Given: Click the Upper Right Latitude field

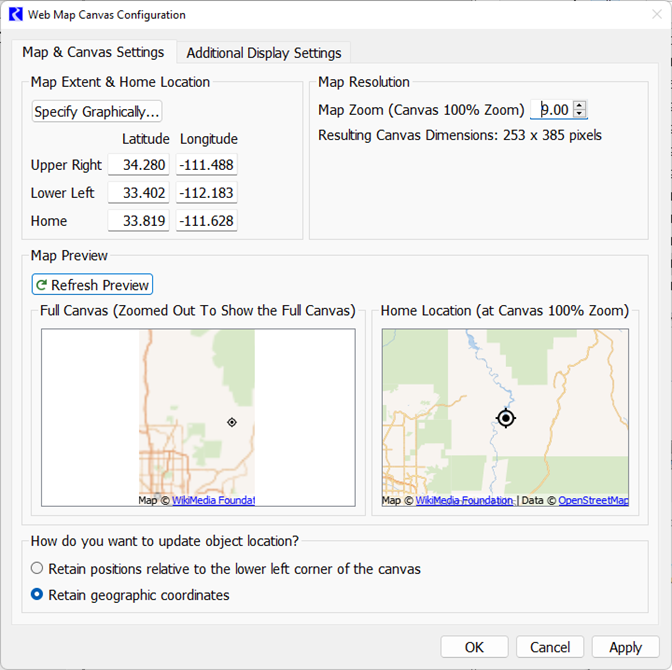Looking at the screenshot, I should click(139, 165).
